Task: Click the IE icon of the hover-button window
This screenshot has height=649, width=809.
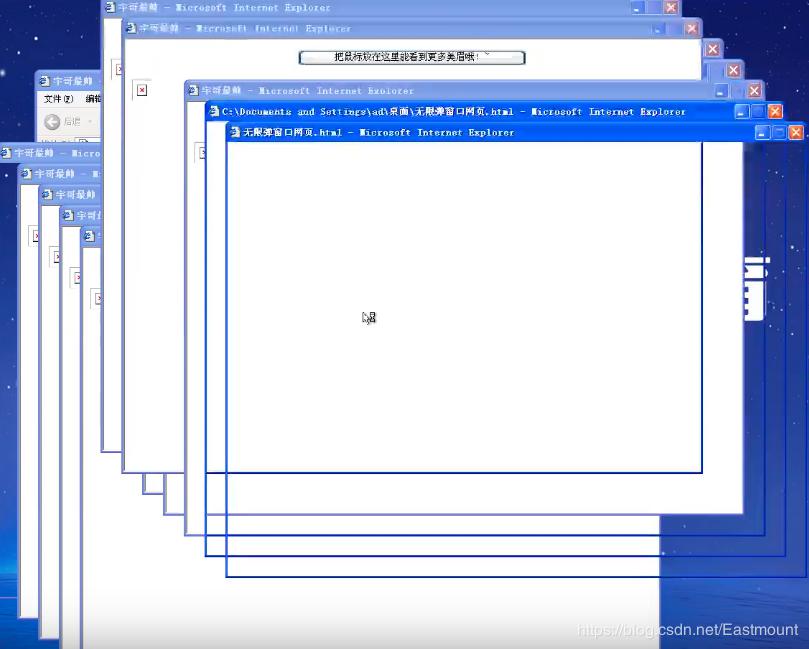Action: point(132,28)
